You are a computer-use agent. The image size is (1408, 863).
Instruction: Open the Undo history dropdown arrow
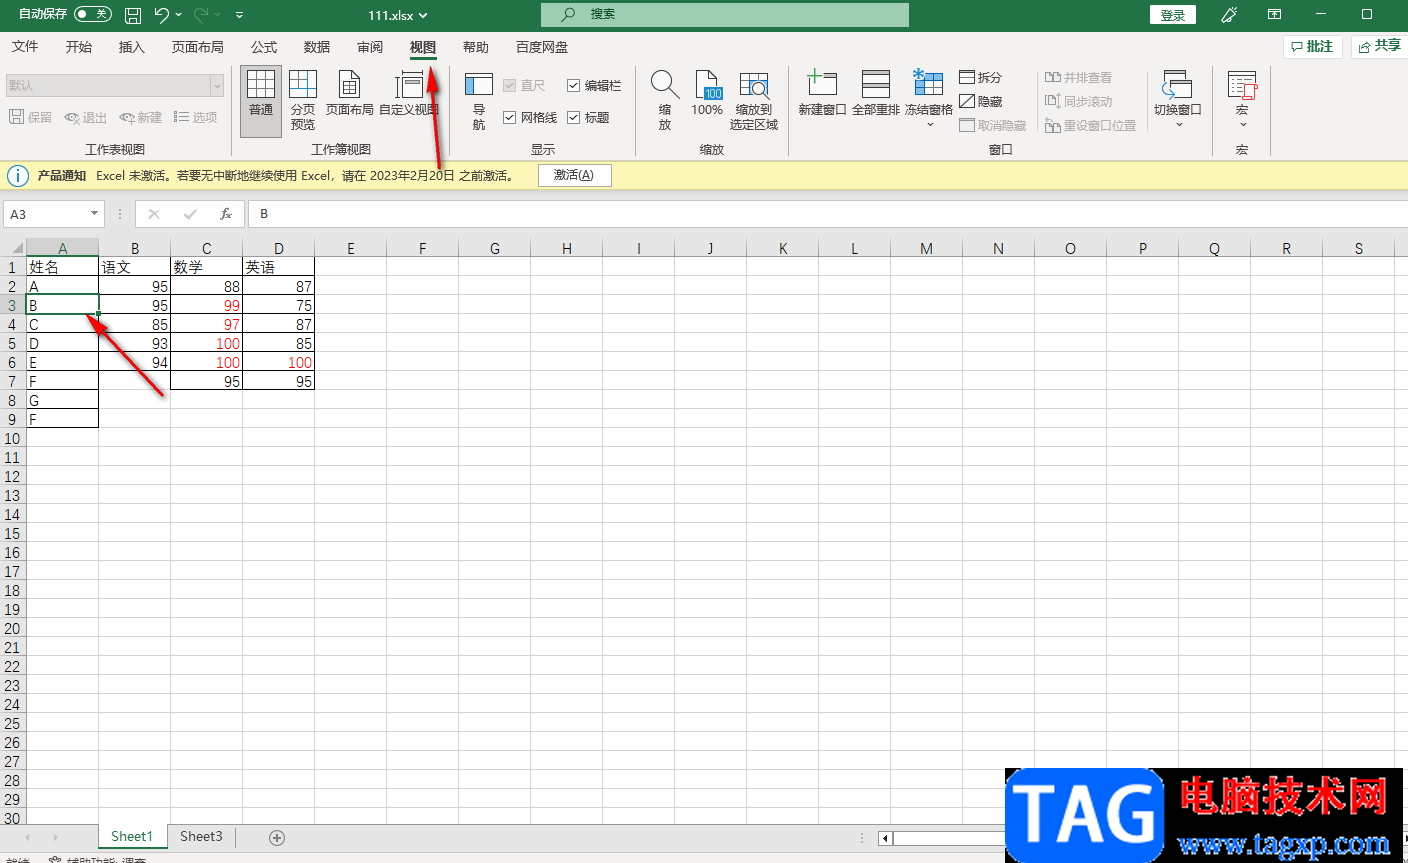click(x=178, y=15)
